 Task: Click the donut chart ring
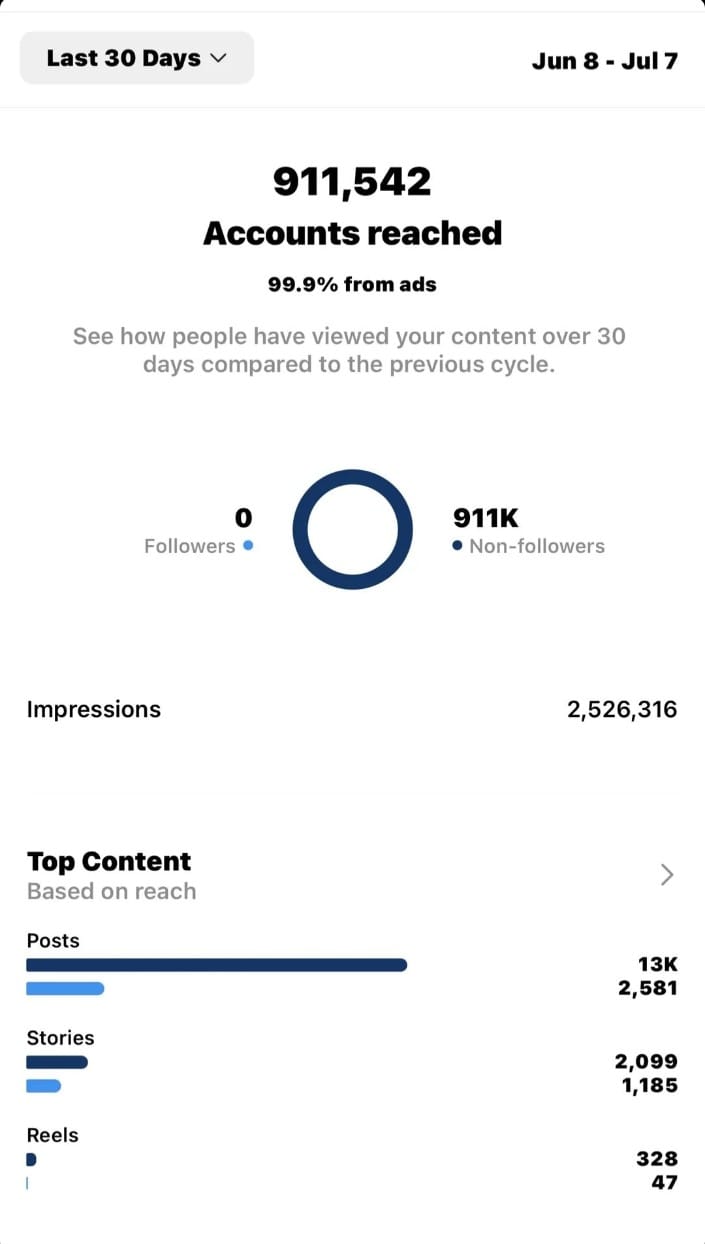tap(352, 530)
